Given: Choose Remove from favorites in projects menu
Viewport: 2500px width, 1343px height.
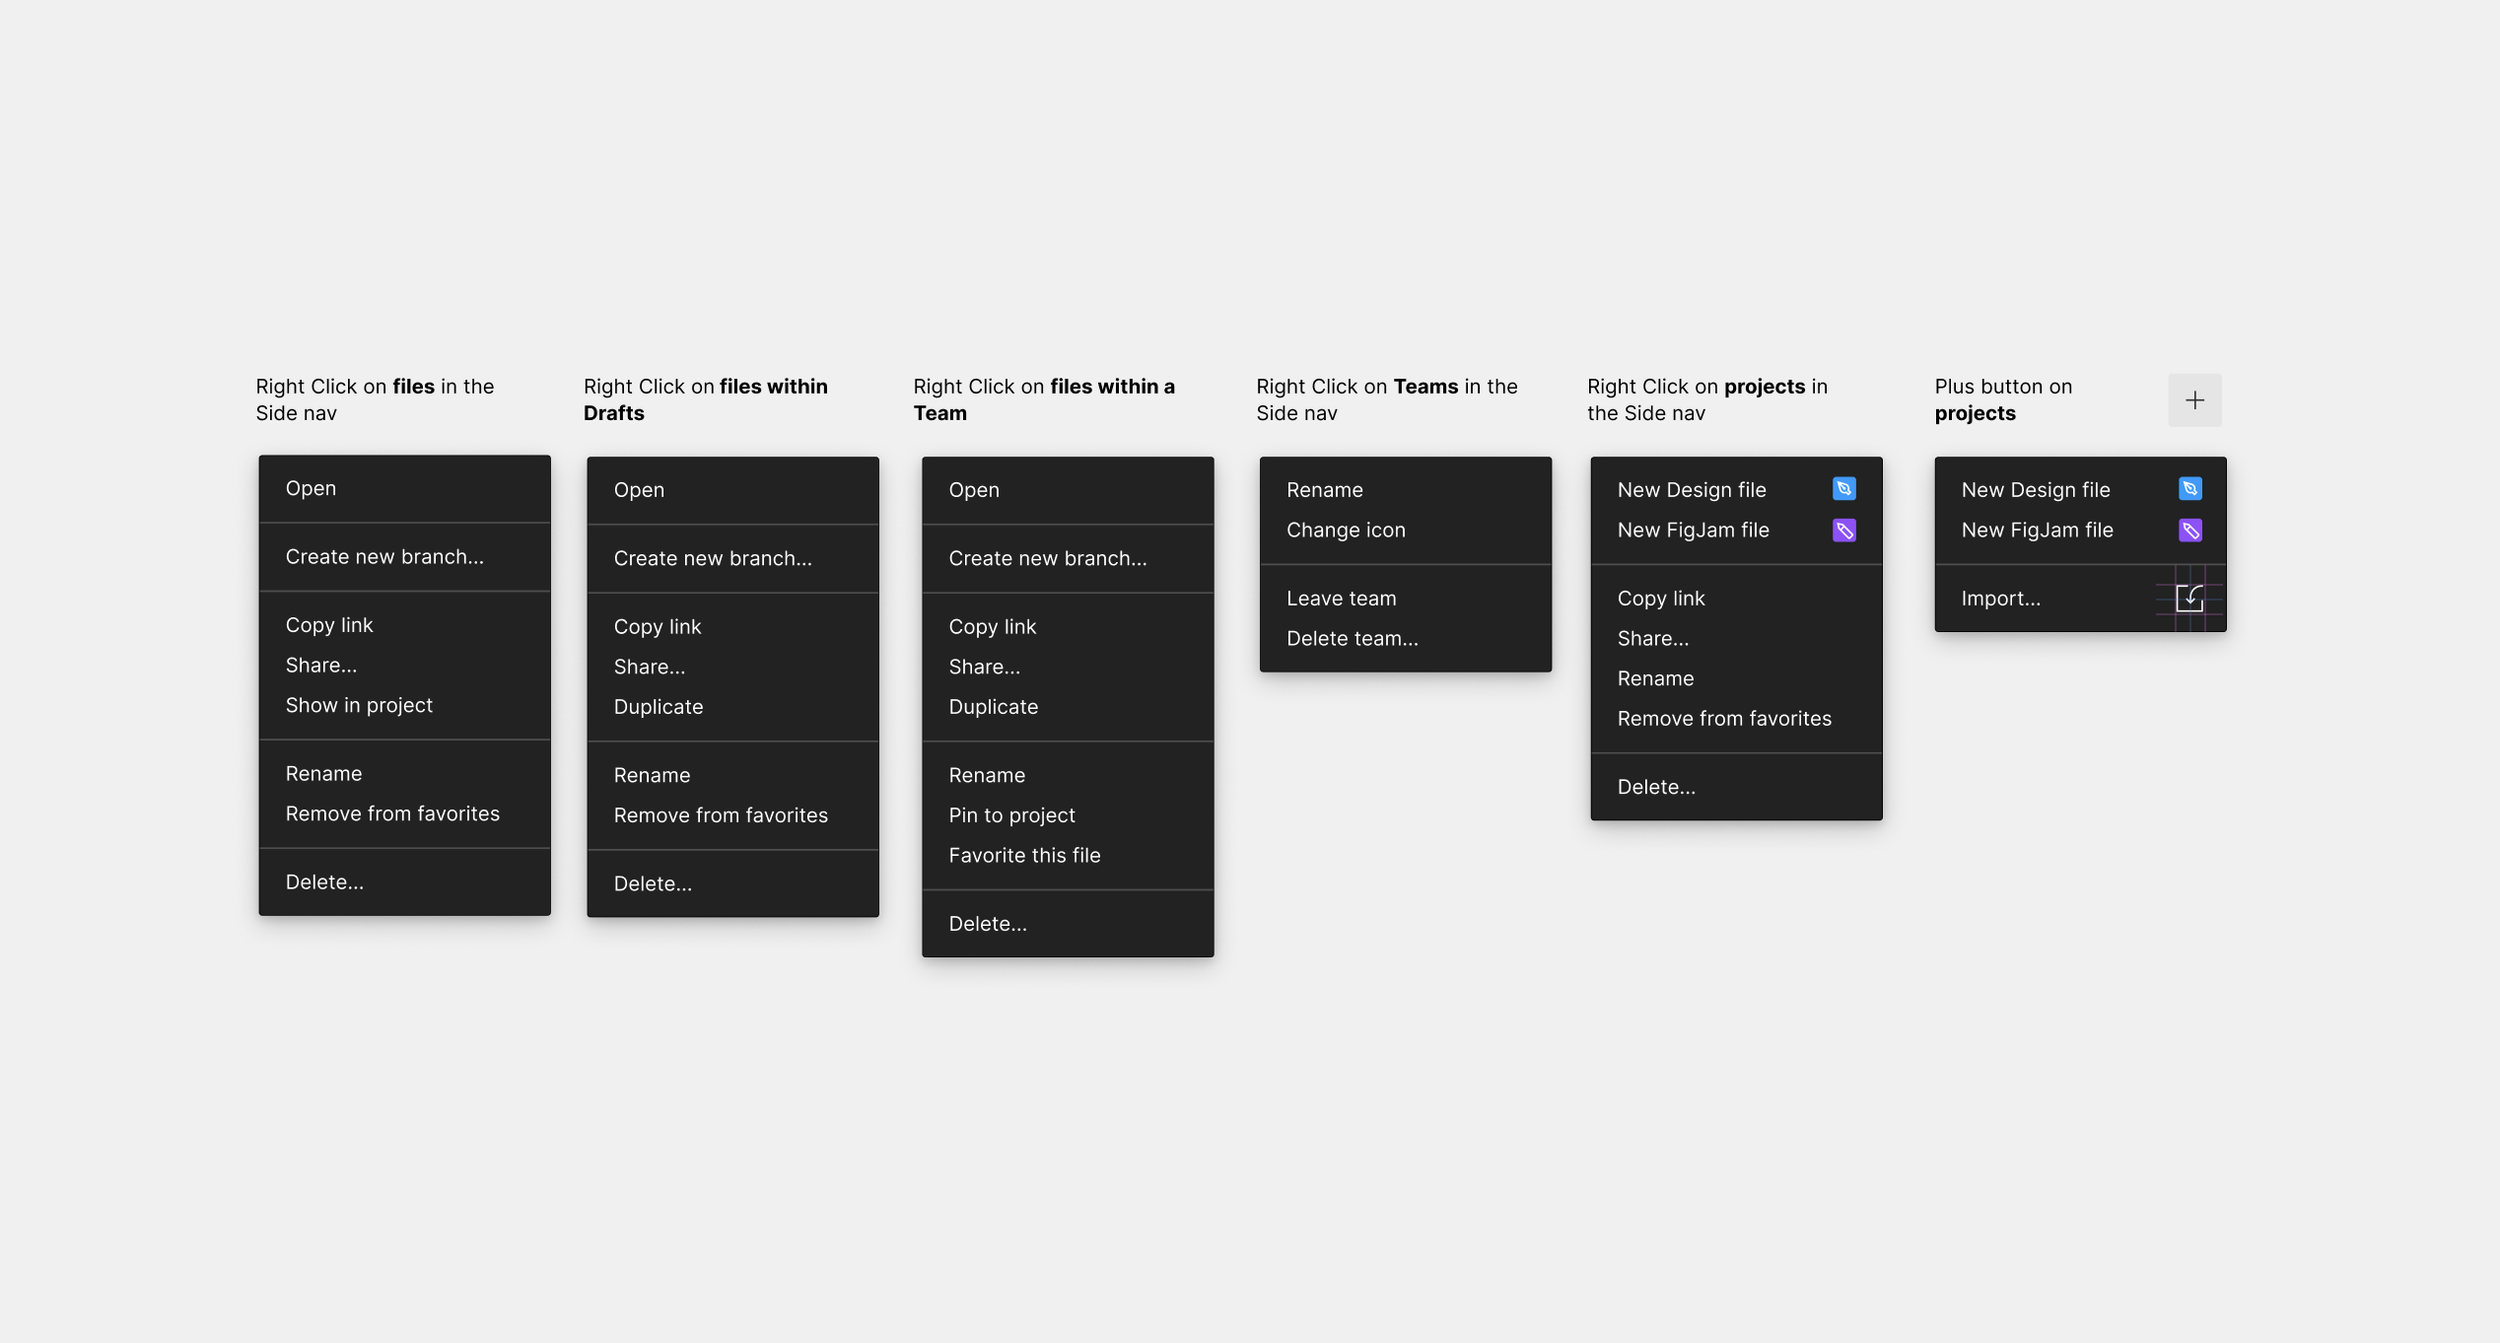Looking at the screenshot, I should click(1724, 718).
